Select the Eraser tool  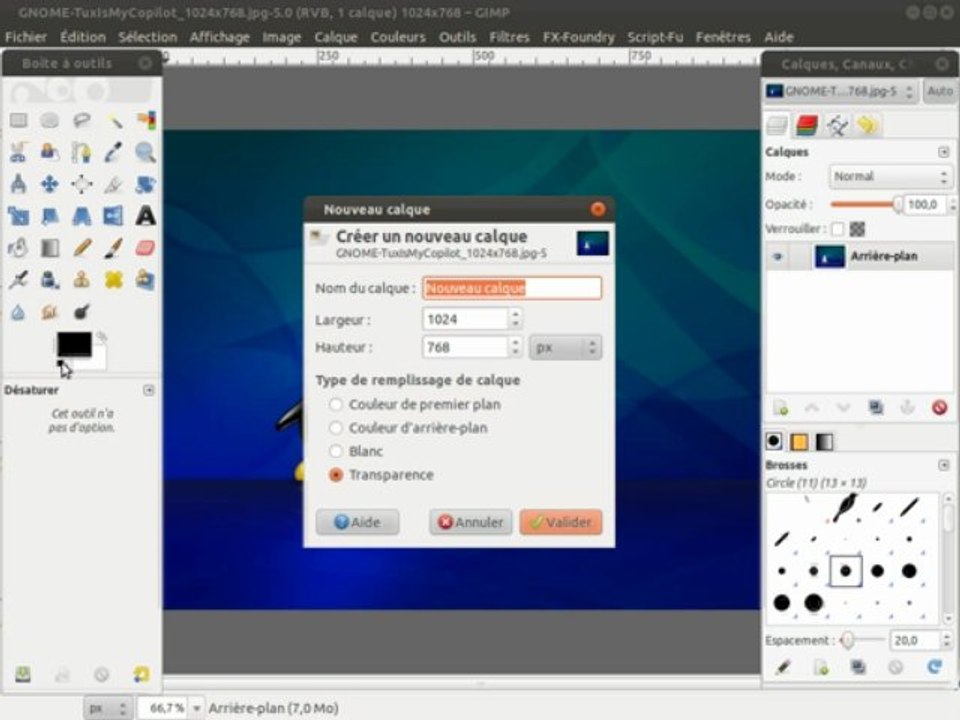click(145, 248)
